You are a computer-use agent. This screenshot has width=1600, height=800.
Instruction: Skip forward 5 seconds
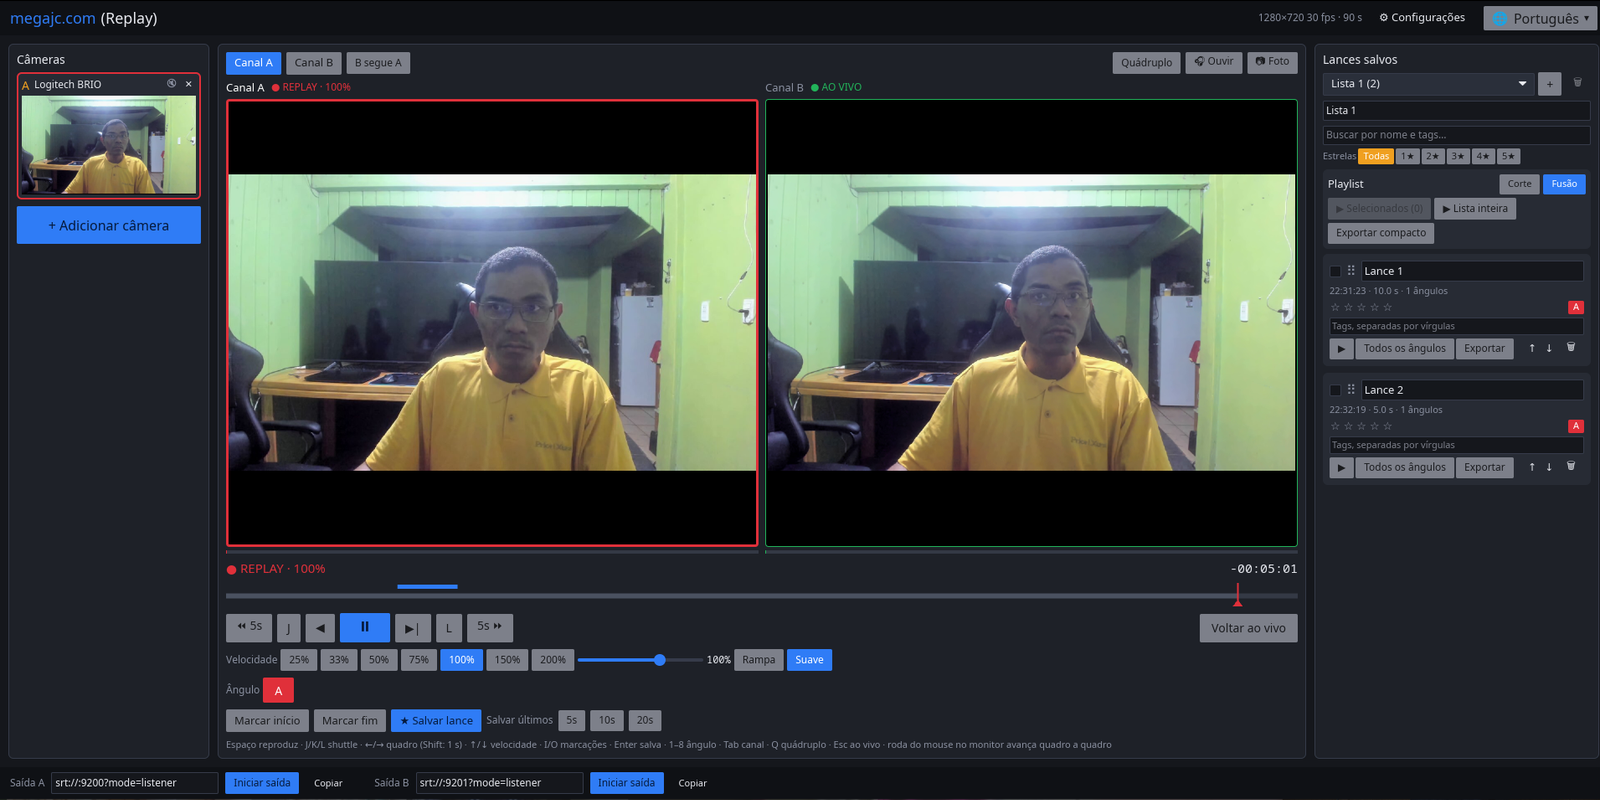(x=490, y=627)
